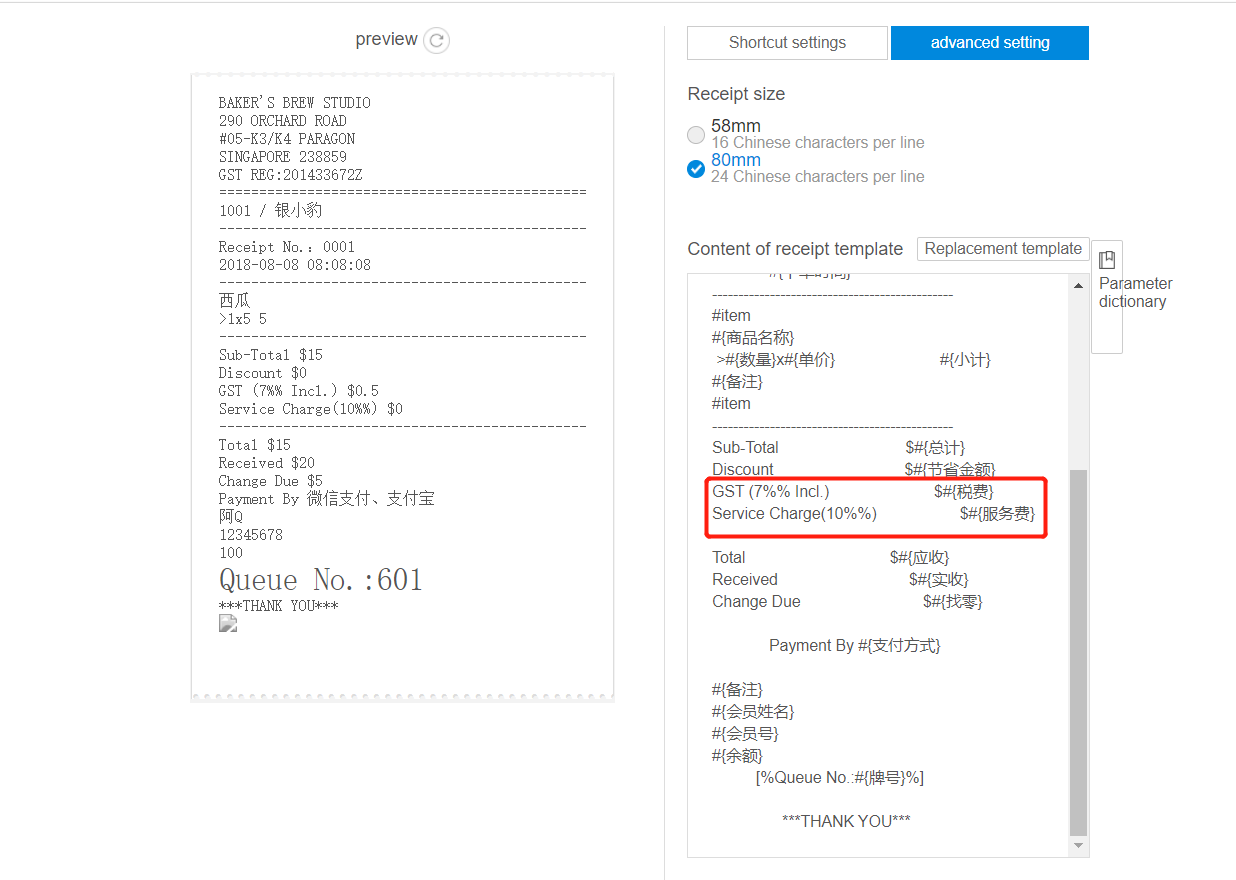Click "Receipt No.: 0001" in receipt preview
Image resolution: width=1236 pixels, height=880 pixels.
[x=287, y=247]
